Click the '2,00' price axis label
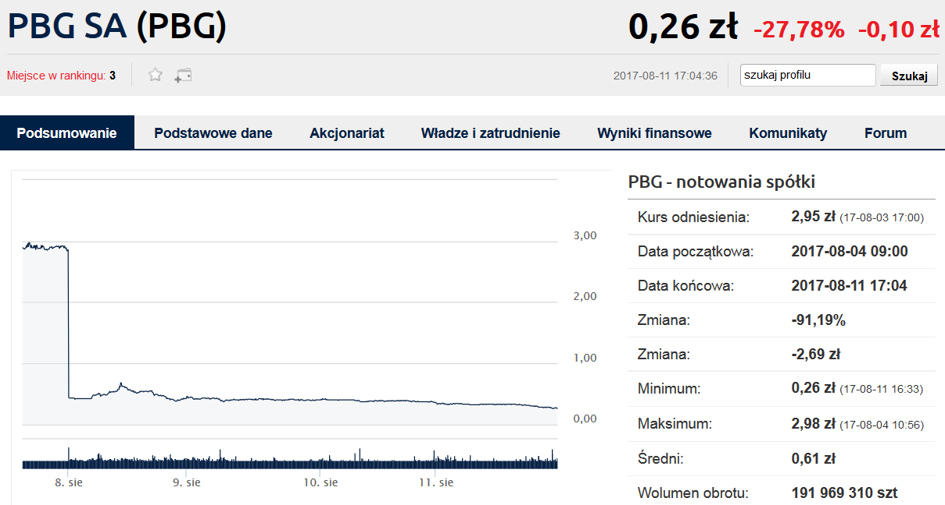945x505 pixels. point(585,296)
